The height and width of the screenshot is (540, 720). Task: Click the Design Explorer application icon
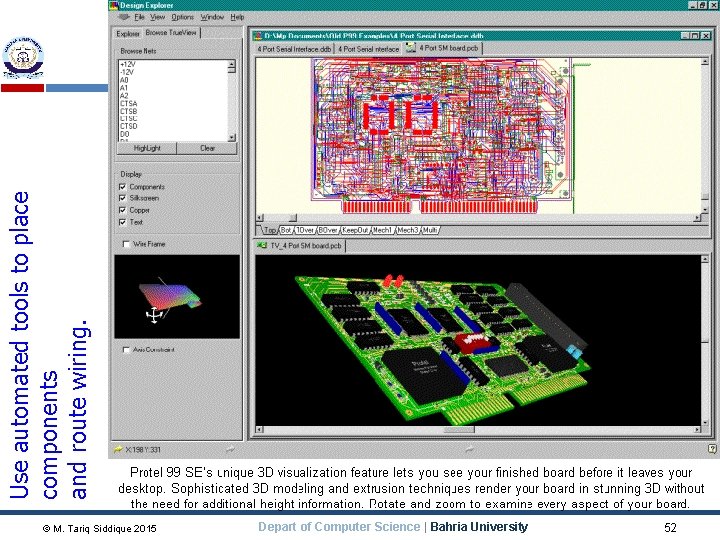point(113,5)
